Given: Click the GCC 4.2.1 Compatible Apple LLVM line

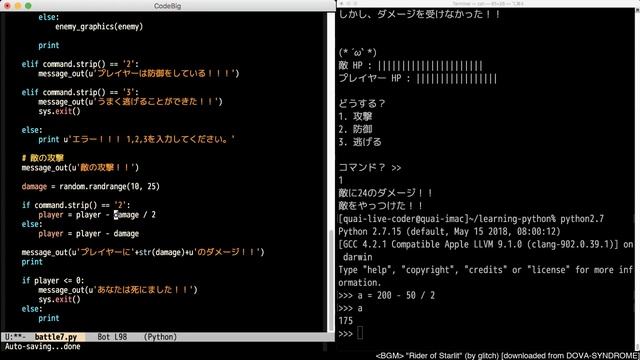Looking at the screenshot, I should [486, 244].
